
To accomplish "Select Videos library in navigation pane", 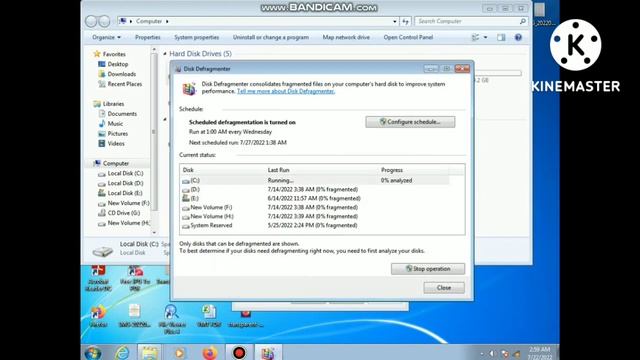I will [x=116, y=143].
